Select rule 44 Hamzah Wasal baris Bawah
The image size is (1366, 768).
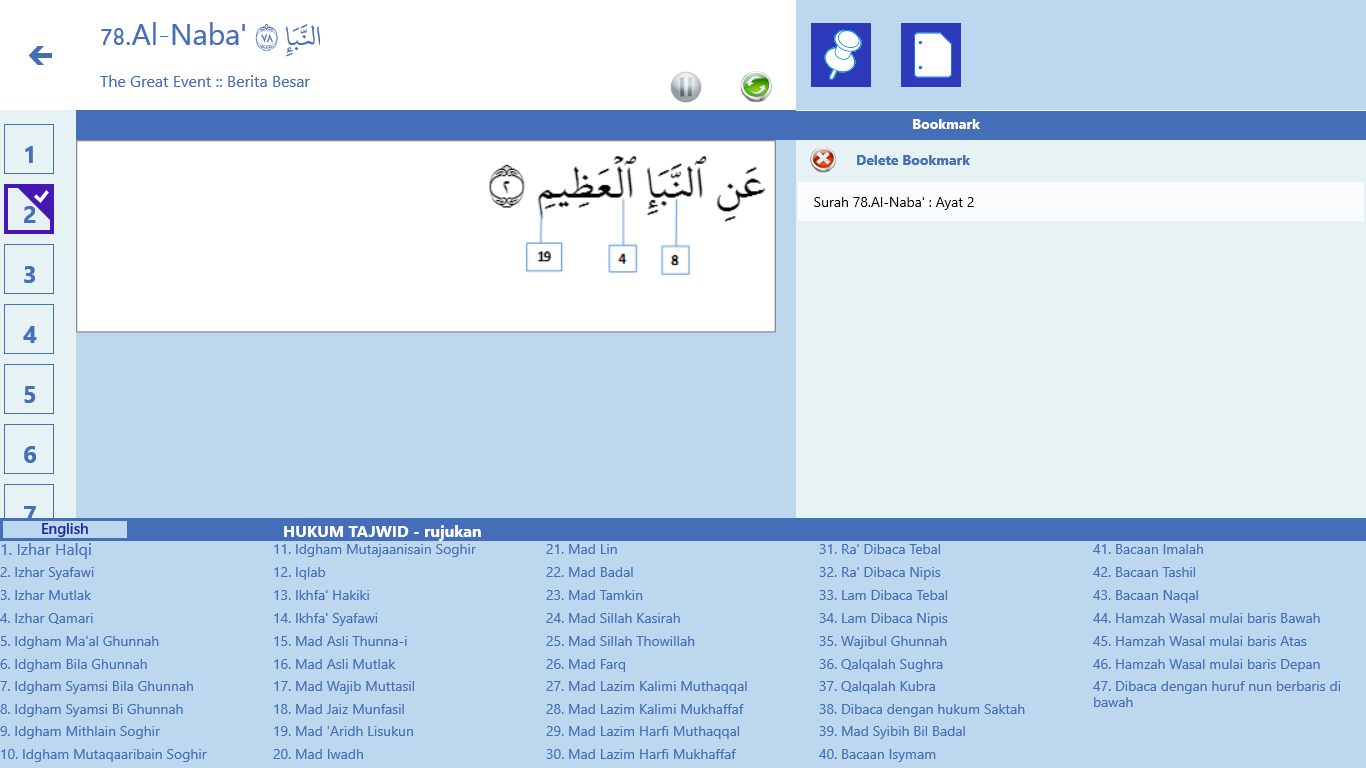click(1206, 618)
